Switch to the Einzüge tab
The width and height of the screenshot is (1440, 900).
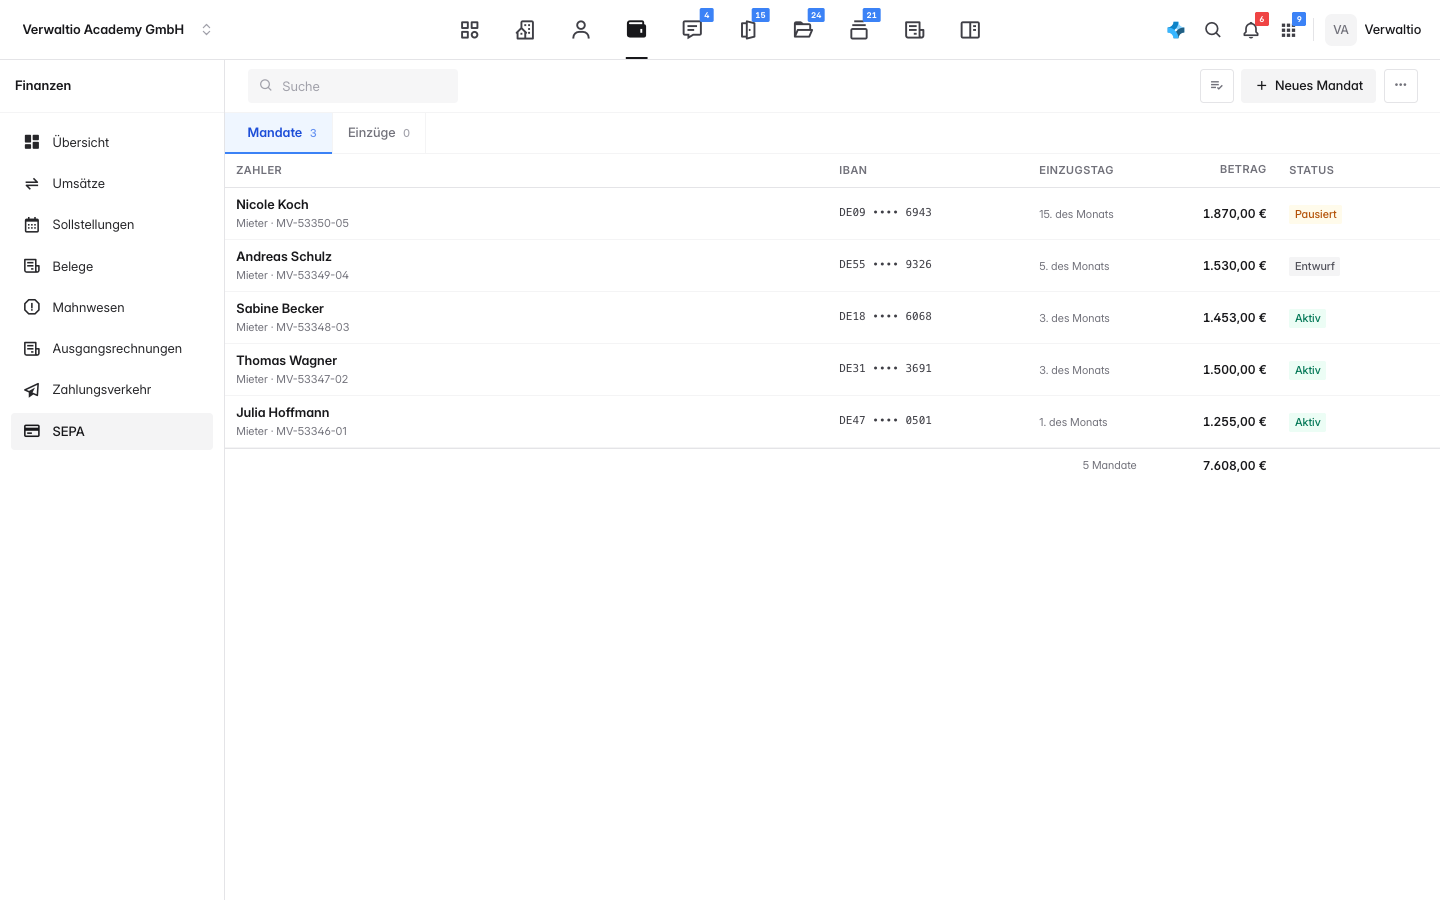379,133
